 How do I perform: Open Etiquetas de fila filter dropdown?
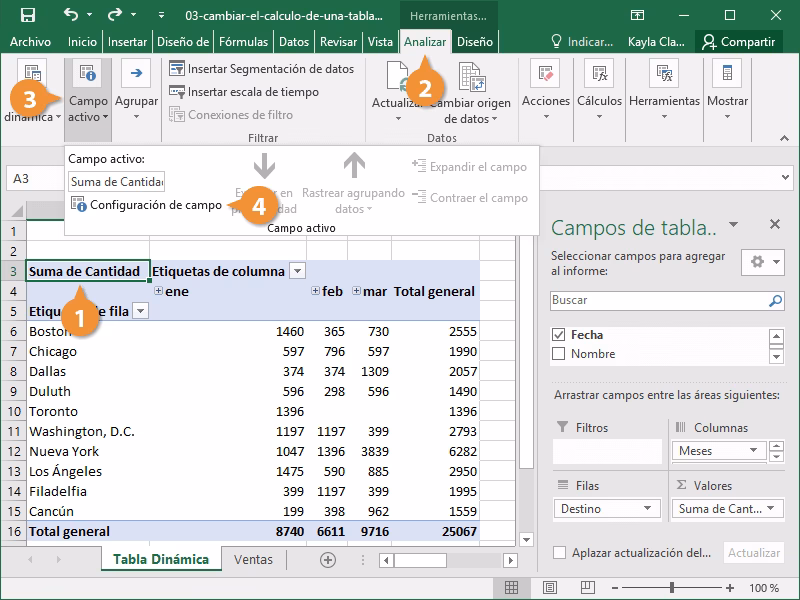[x=140, y=311]
